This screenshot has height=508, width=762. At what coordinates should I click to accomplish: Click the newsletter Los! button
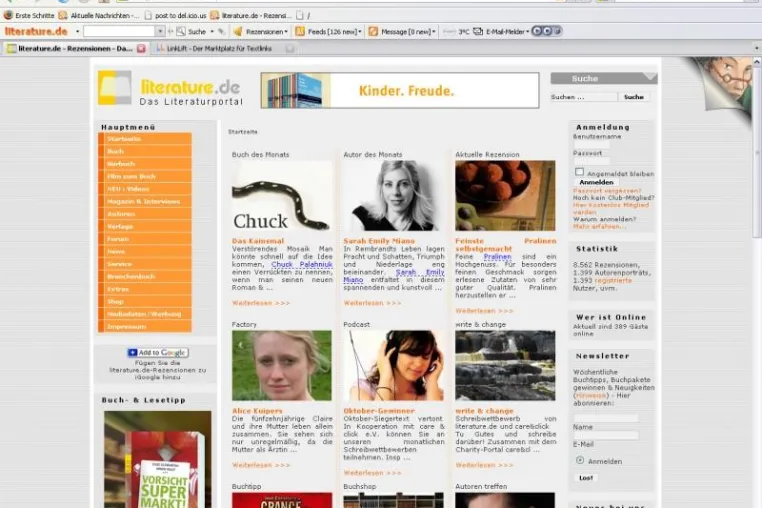(x=586, y=478)
